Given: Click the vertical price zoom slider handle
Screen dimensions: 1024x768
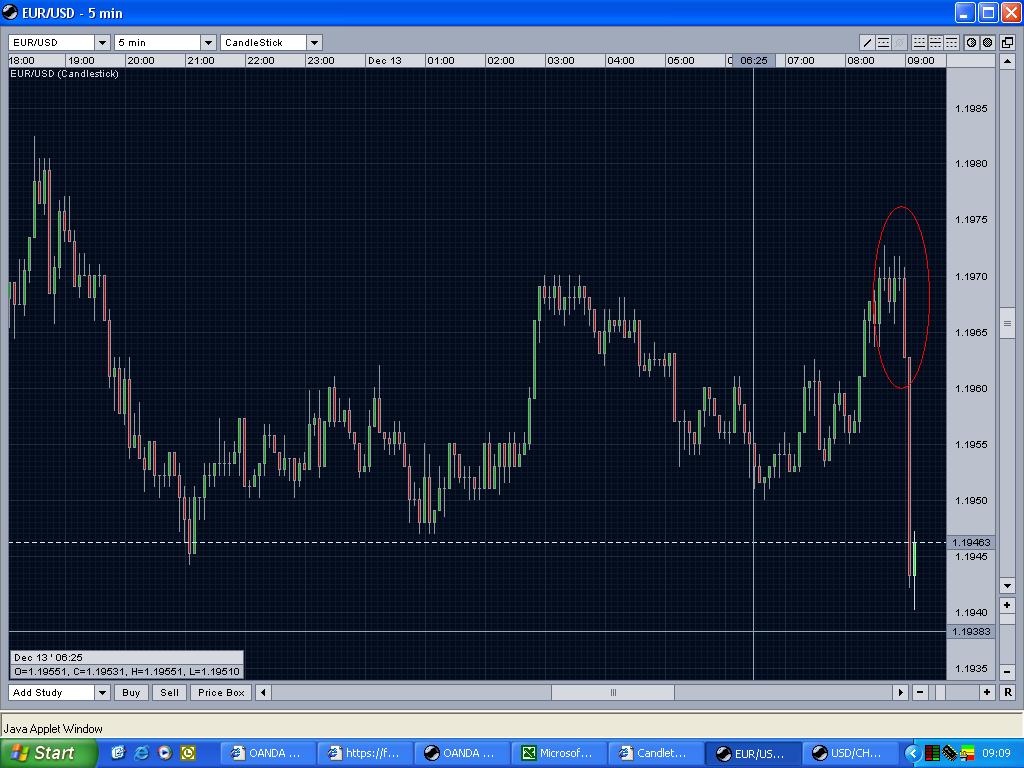Looking at the screenshot, I should pyautogui.click(x=1007, y=618).
